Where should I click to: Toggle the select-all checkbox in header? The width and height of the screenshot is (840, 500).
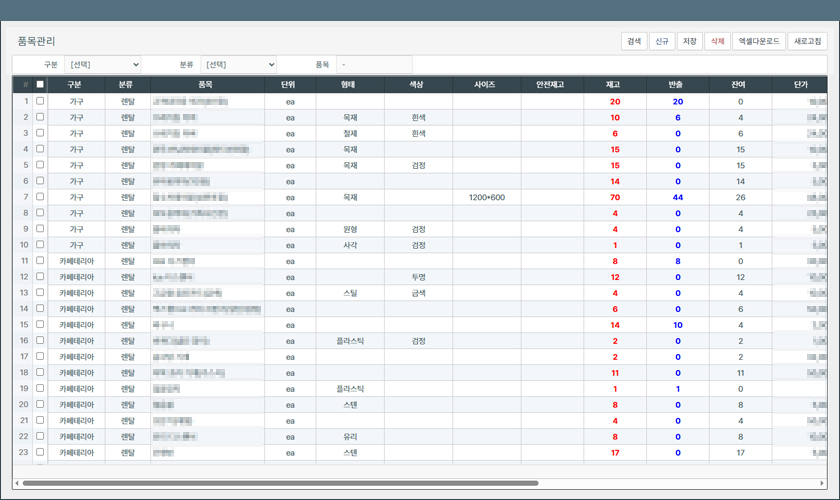(x=40, y=85)
